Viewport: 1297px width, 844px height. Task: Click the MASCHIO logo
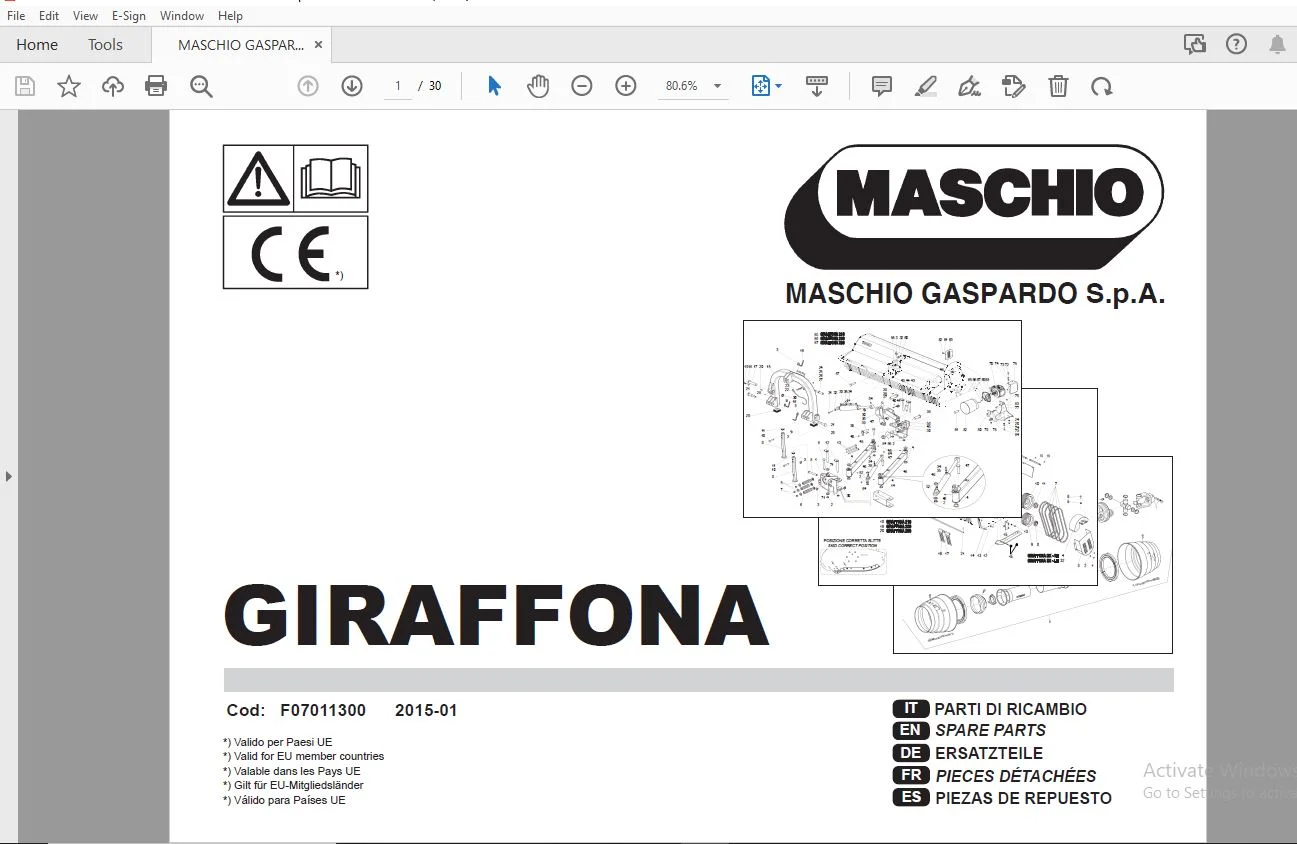coord(974,207)
